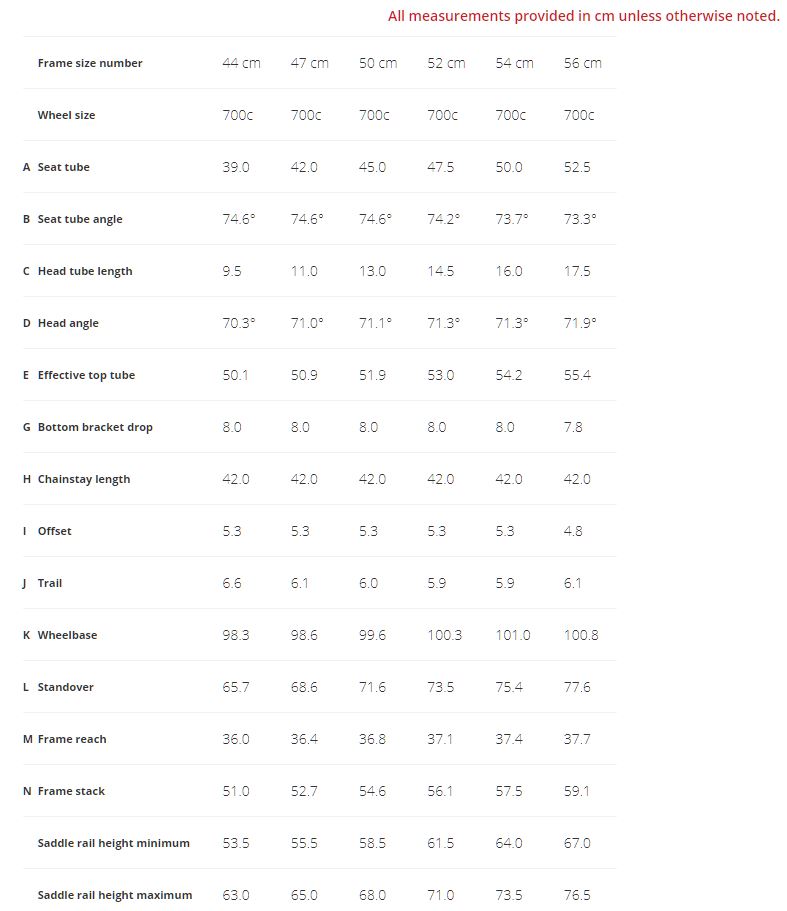Select the 59.1 frame stack value
787x911 pixels.
(577, 791)
